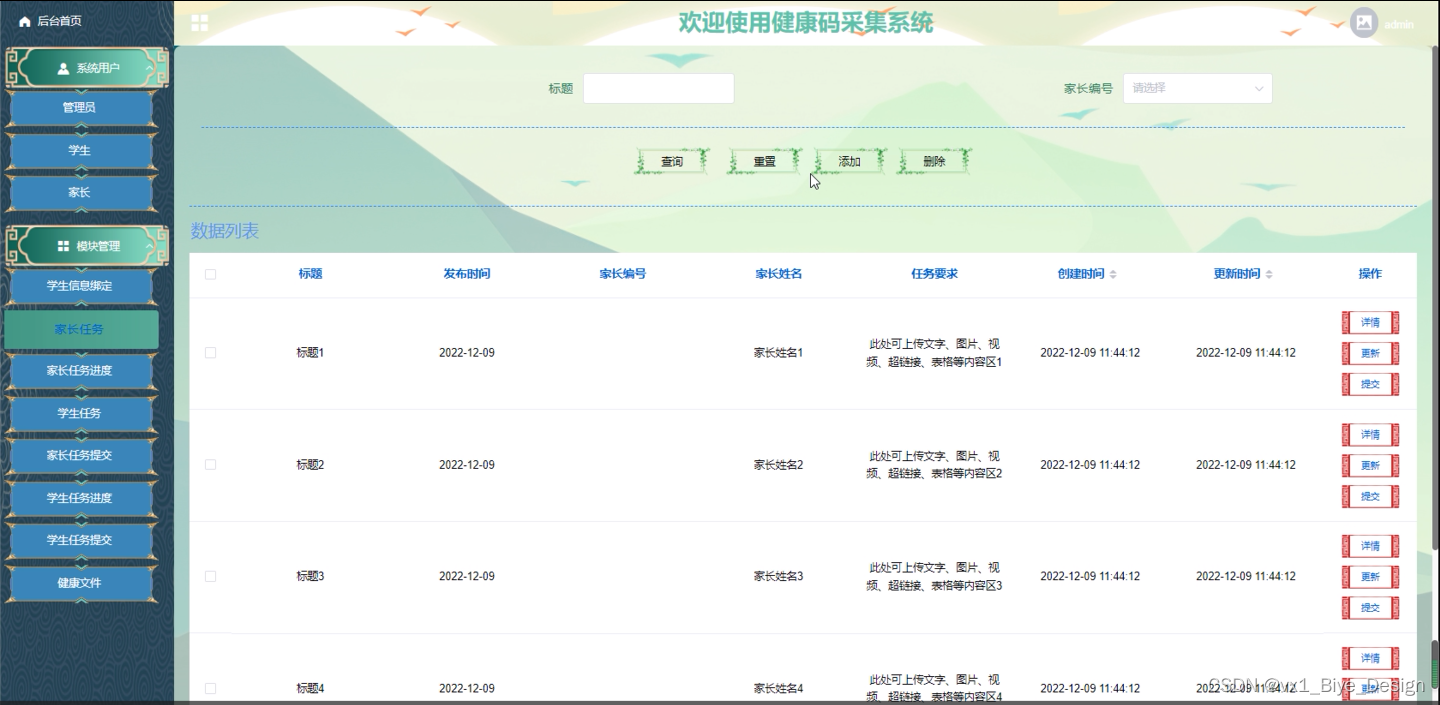Image resolution: width=1440 pixels, height=705 pixels.
Task: Click the 删除 button
Action: (934, 161)
